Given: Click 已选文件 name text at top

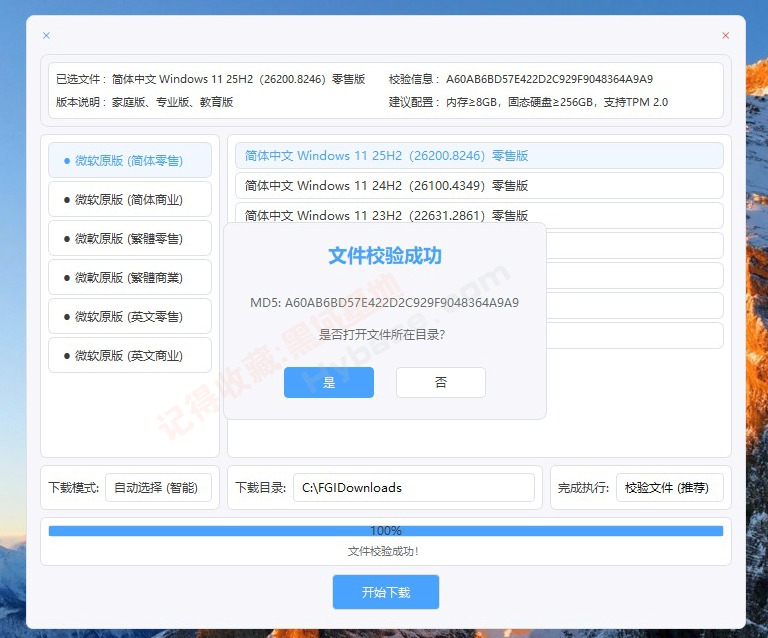Looking at the screenshot, I should [238, 79].
